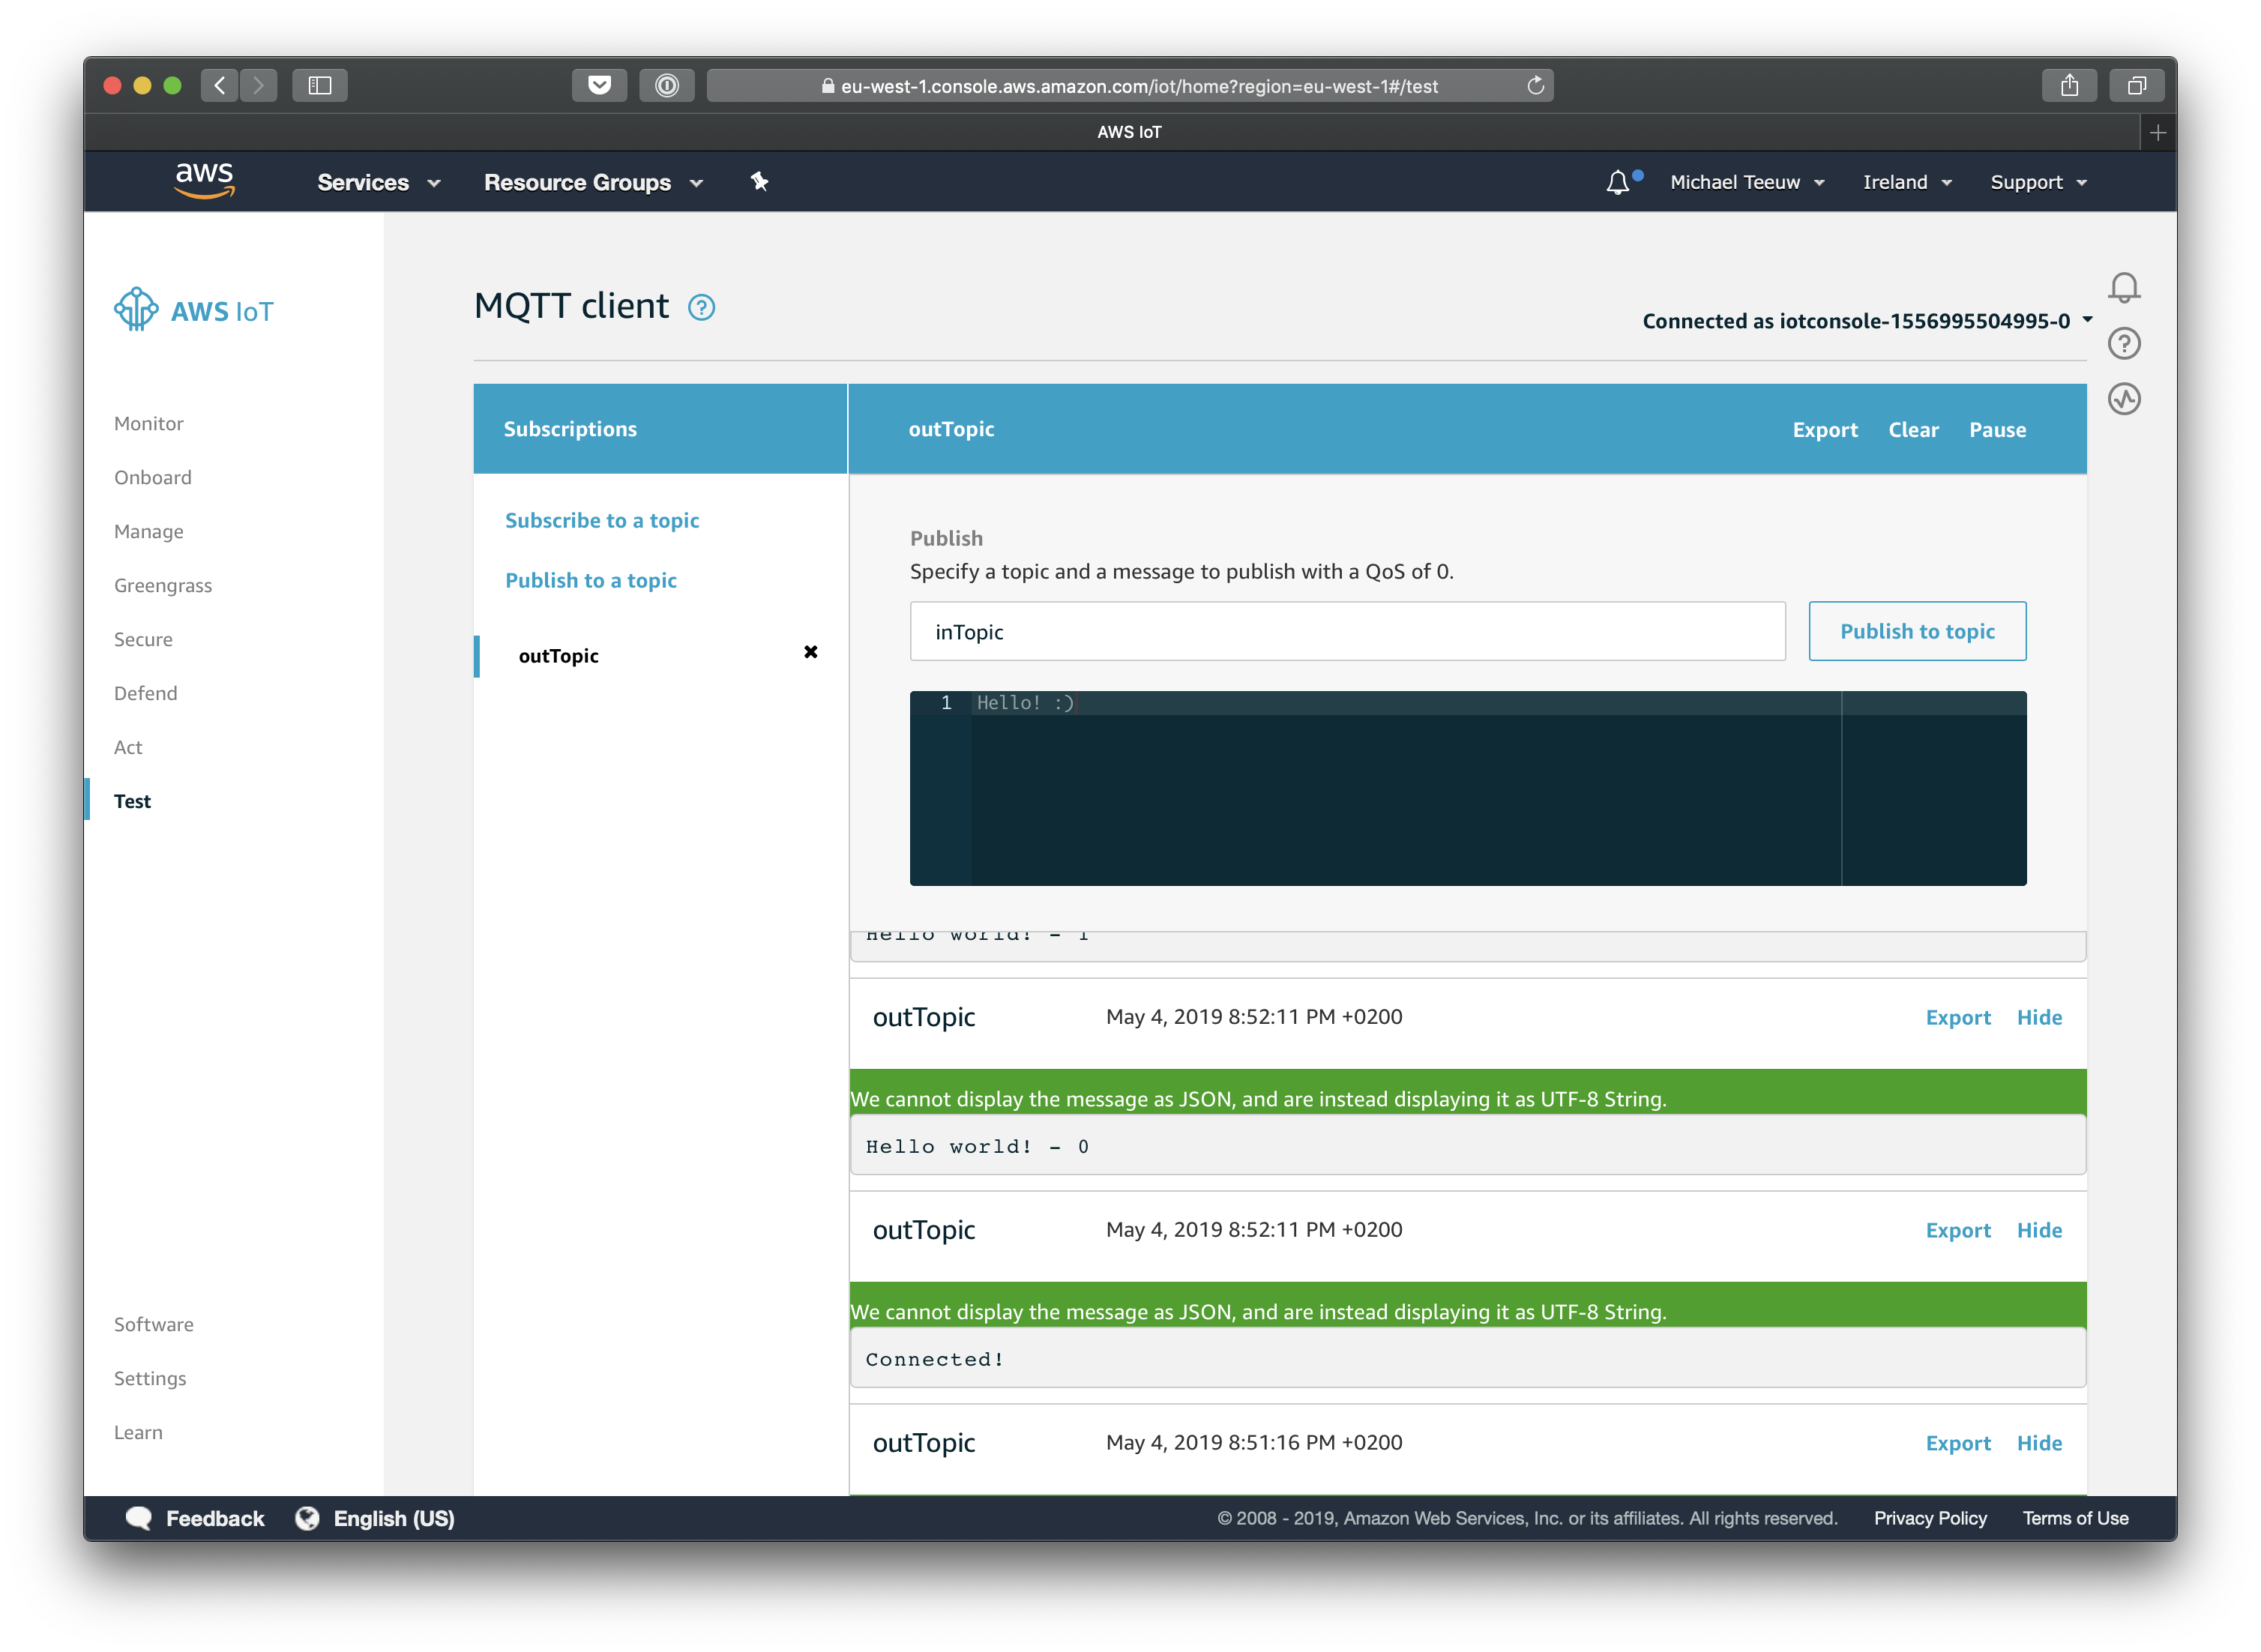
Task: Go to Monitor in the sidebar
Action: click(x=149, y=423)
